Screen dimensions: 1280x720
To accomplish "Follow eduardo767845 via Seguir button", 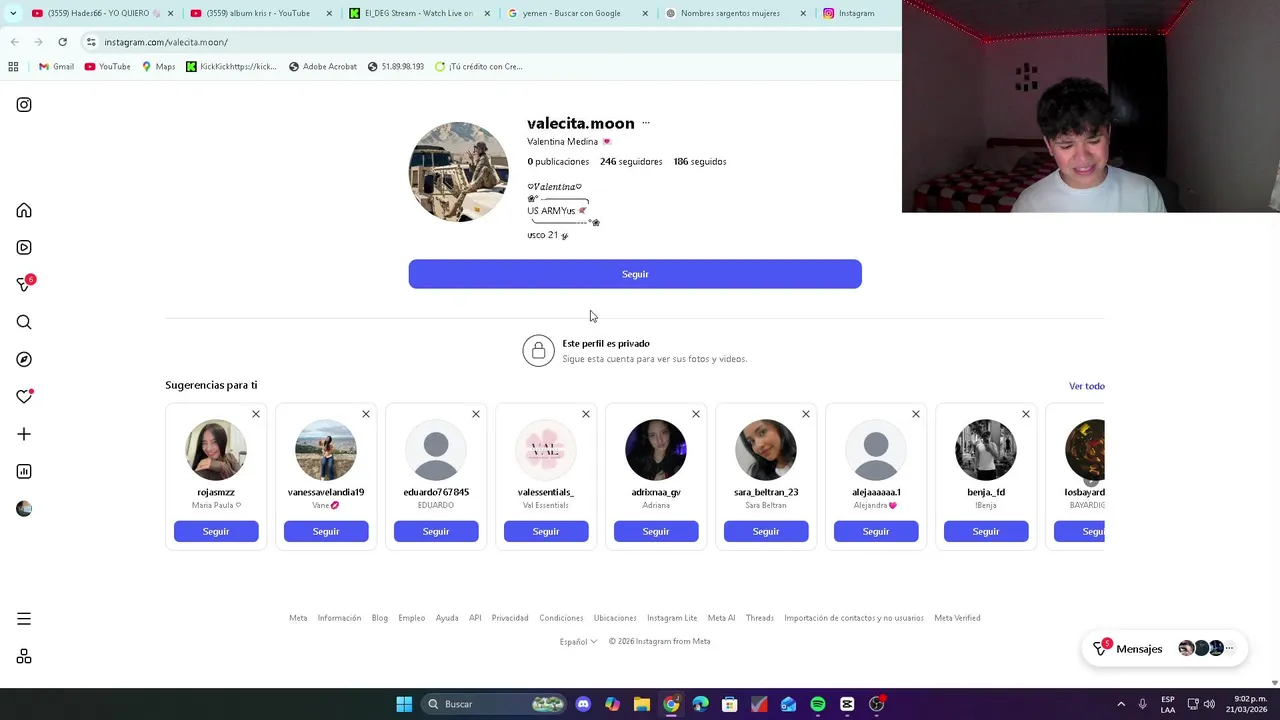I will point(436,532).
